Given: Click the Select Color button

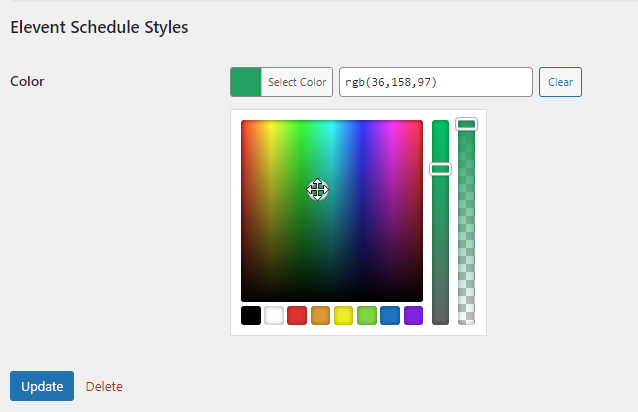Looking at the screenshot, I should [x=281, y=82].
